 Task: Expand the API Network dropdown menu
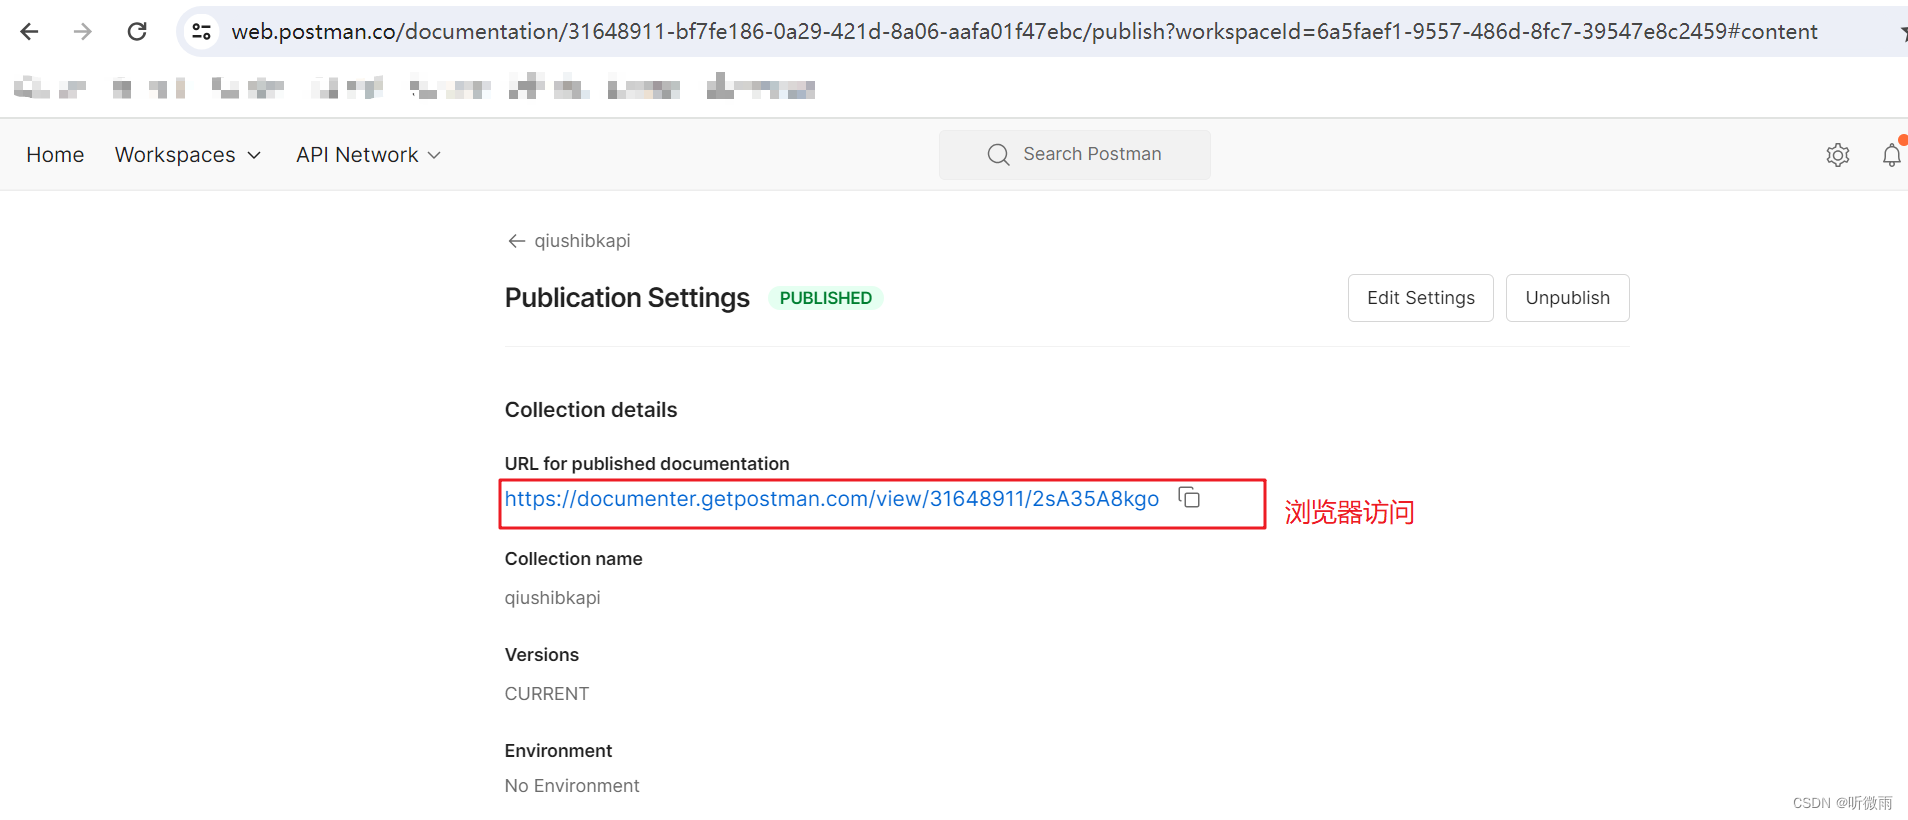tap(368, 155)
